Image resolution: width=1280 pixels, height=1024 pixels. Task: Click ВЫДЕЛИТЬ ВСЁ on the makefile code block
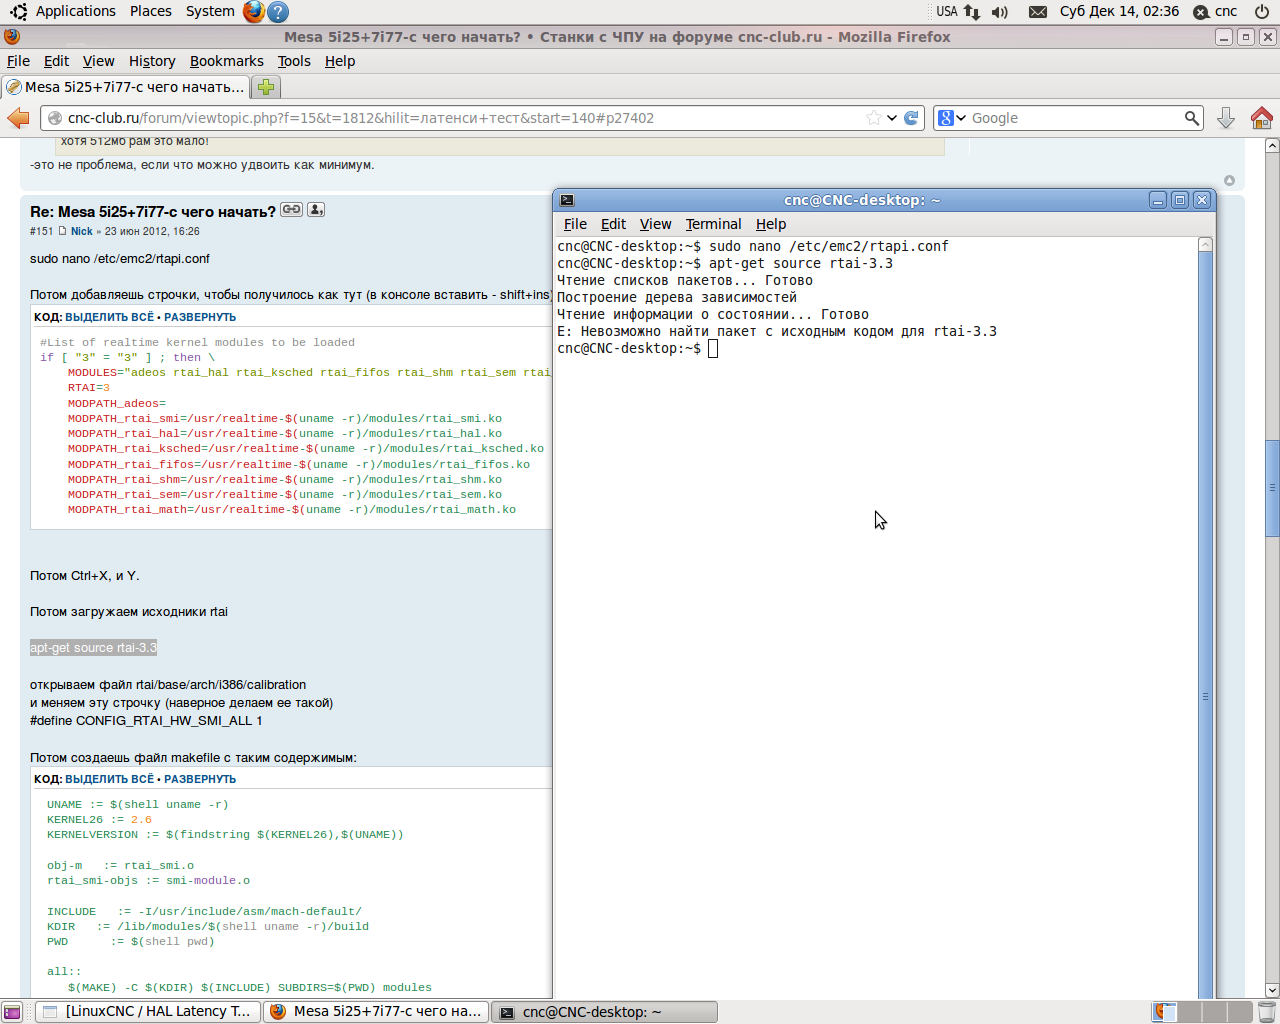[x=110, y=779]
